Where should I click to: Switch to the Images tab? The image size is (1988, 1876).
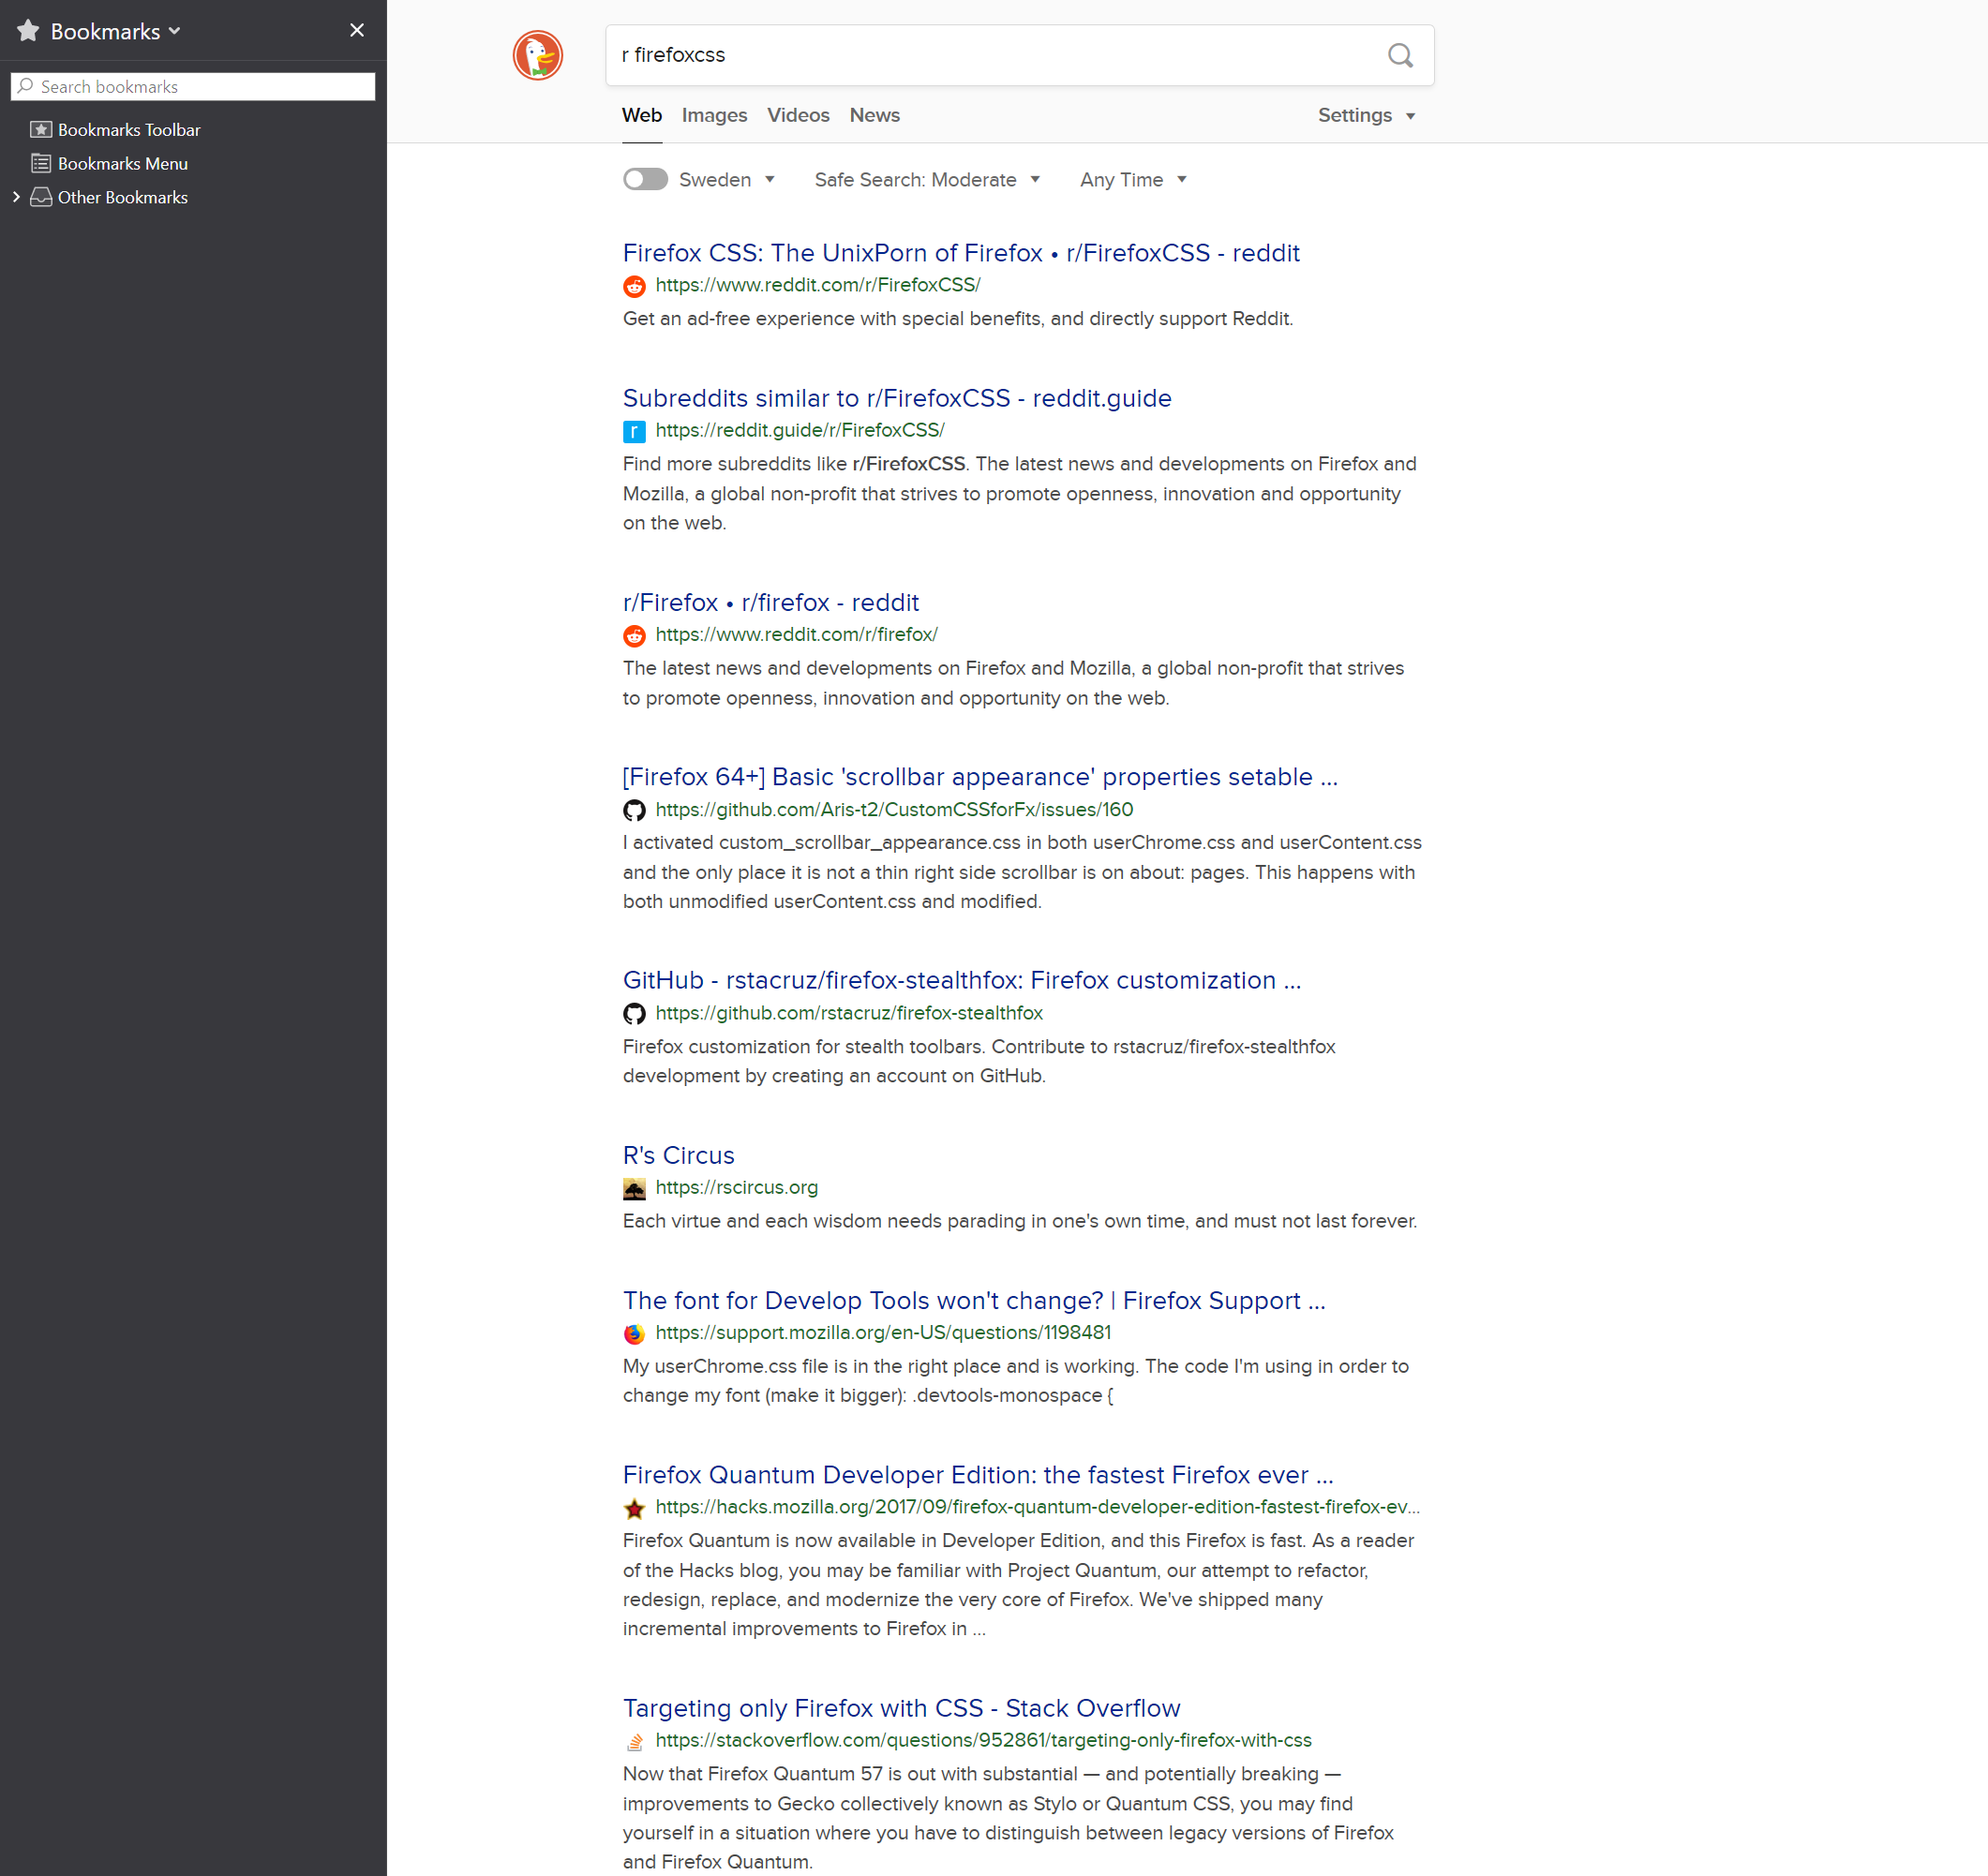point(714,115)
